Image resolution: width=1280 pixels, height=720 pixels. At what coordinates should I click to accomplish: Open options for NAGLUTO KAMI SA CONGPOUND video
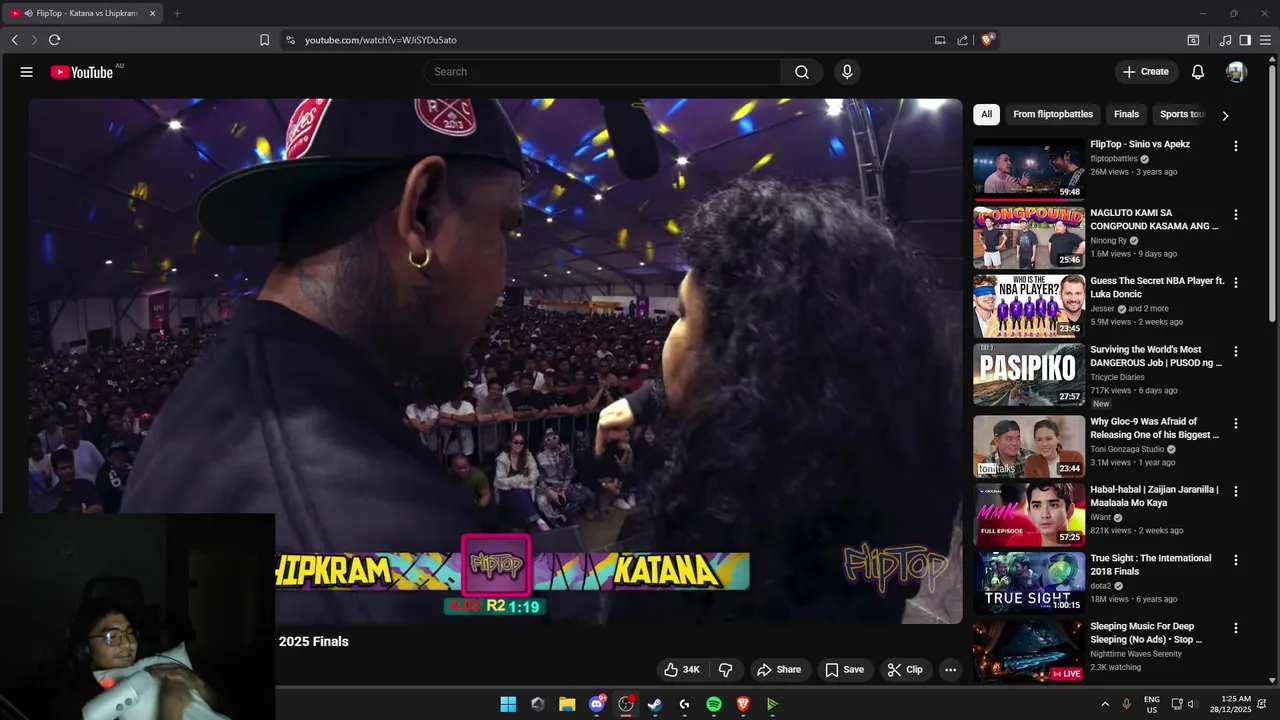1236,215
